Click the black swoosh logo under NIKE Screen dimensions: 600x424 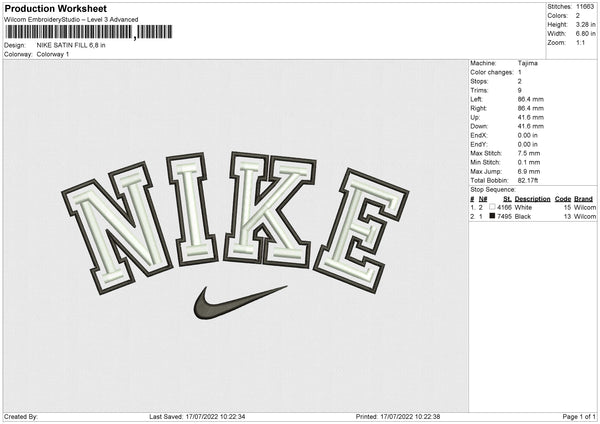coord(239,303)
